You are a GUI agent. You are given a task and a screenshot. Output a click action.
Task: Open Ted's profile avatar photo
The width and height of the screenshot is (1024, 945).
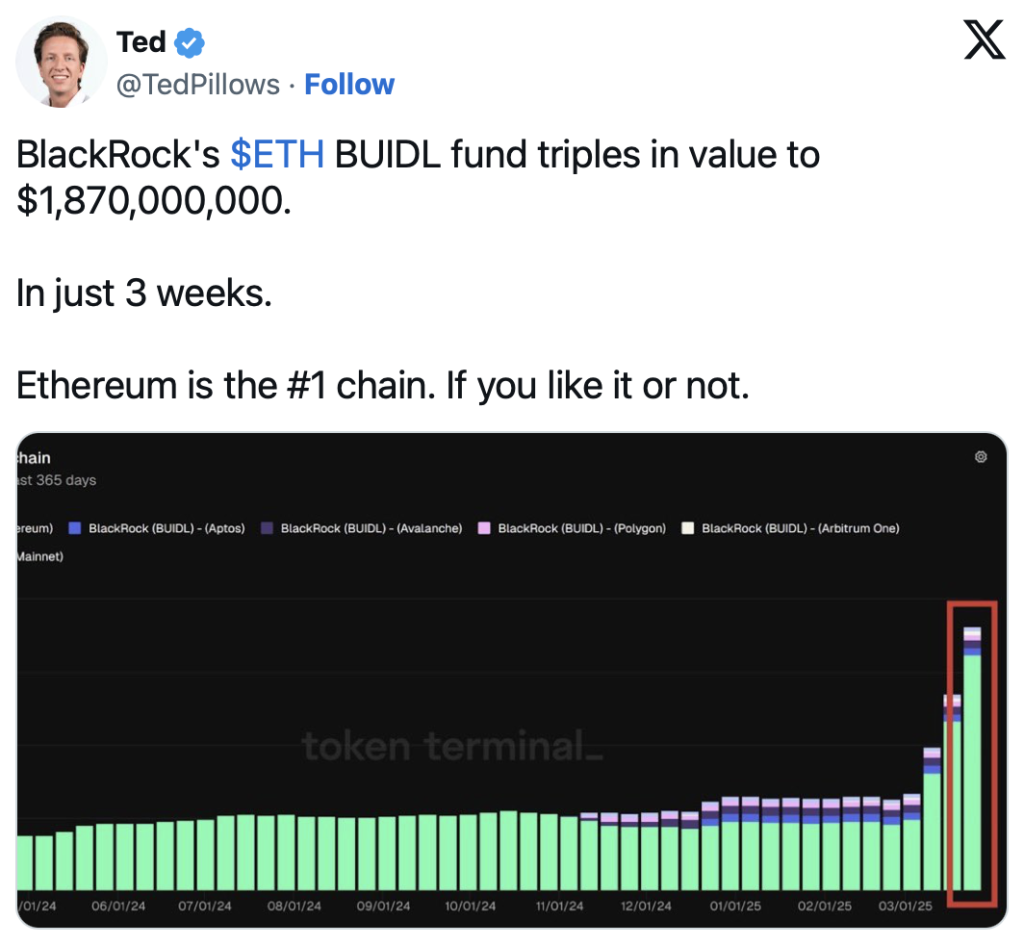[61, 63]
